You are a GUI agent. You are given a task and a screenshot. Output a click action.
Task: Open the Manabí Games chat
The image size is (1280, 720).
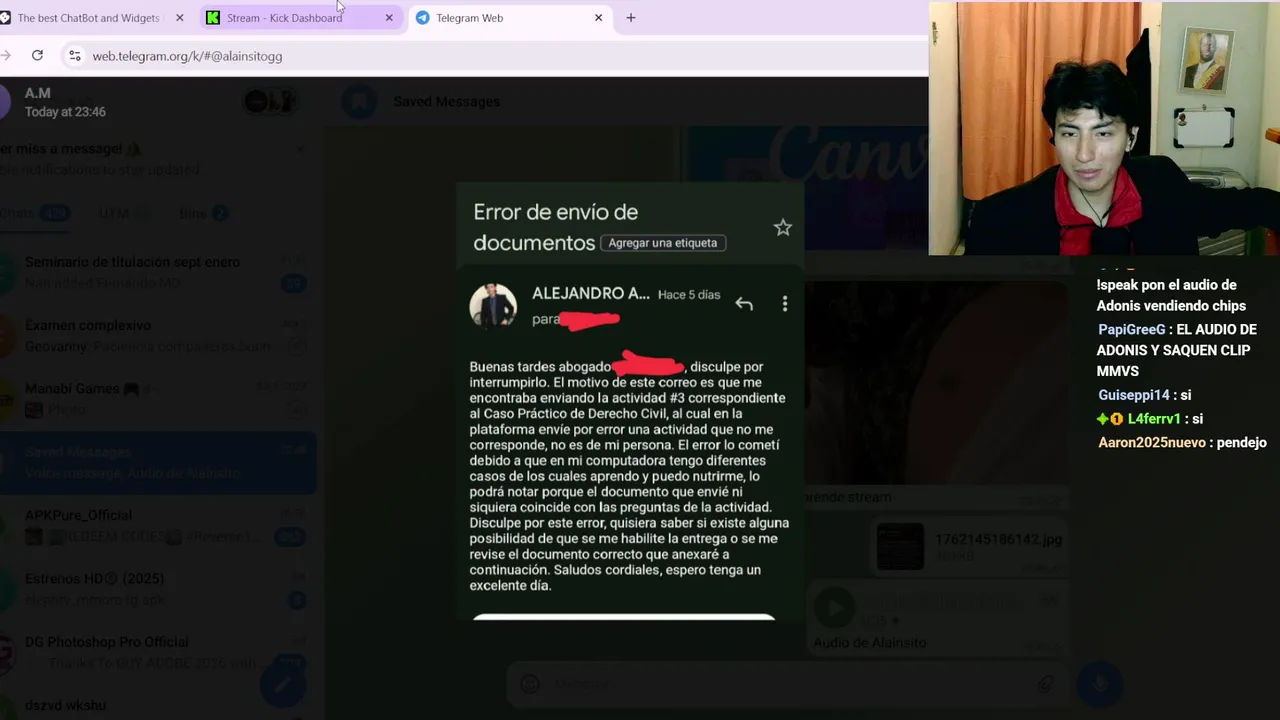pos(158,399)
